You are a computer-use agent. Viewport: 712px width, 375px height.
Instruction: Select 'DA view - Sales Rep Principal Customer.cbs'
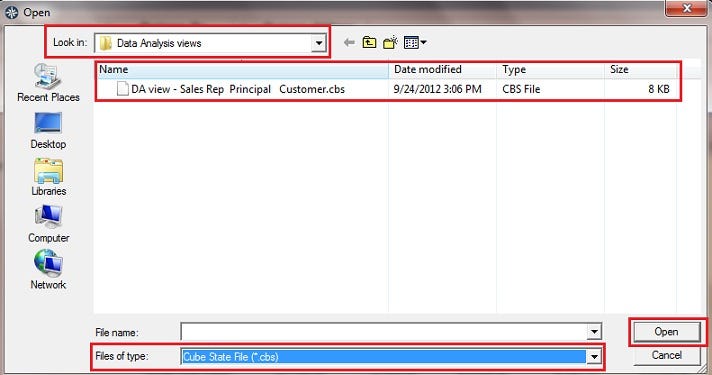click(238, 89)
